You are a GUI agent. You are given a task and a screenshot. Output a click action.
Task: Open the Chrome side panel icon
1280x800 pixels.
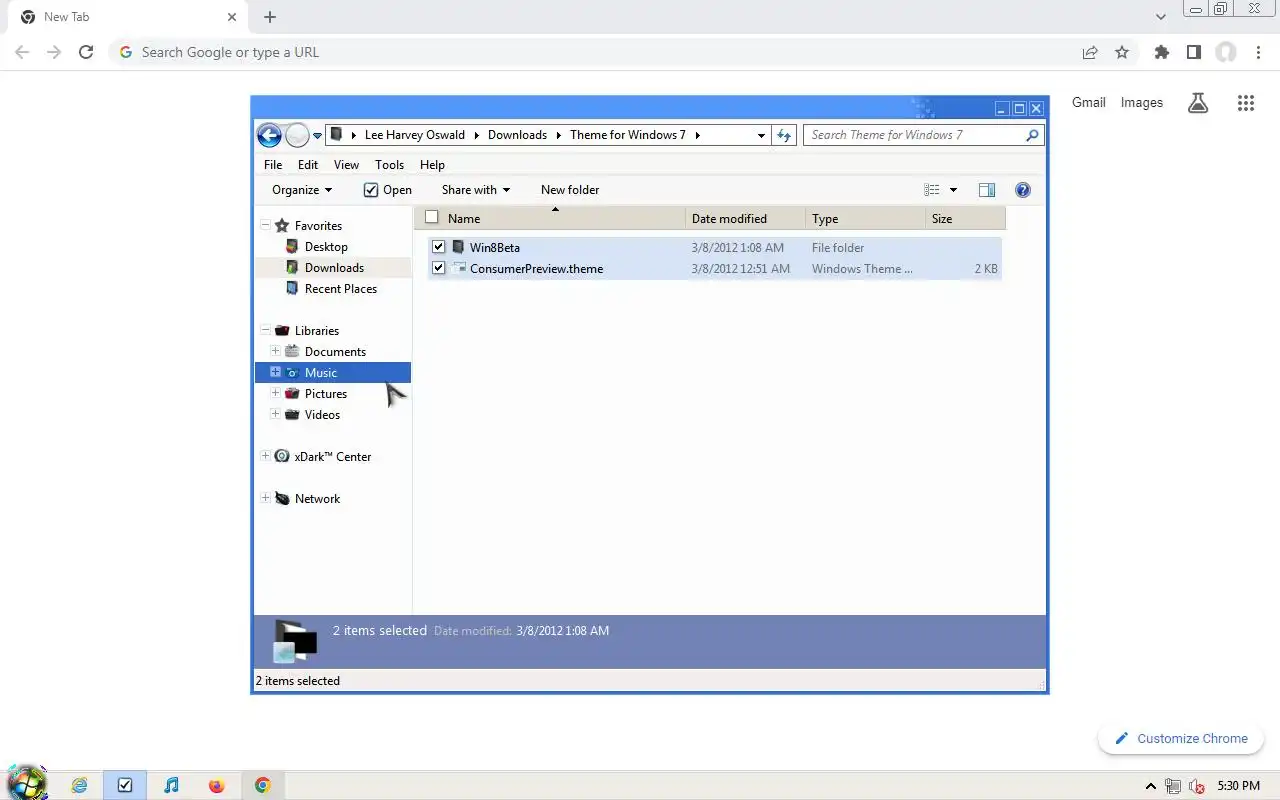(1193, 52)
